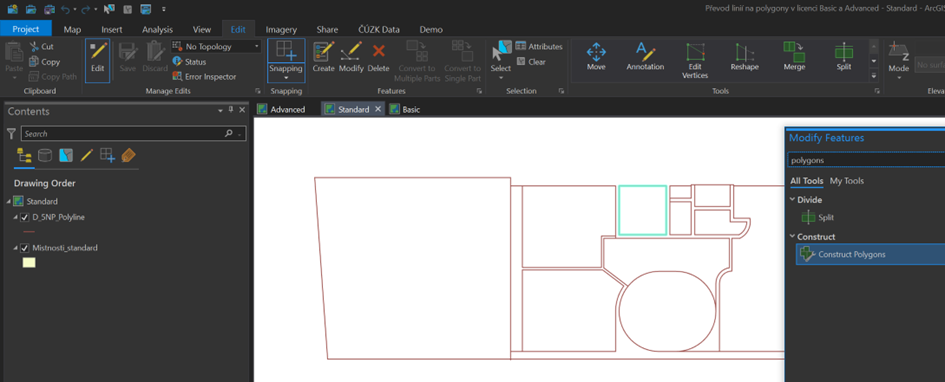This screenshot has width=945, height=382.
Task: Switch to My Tools list
Action: click(846, 181)
